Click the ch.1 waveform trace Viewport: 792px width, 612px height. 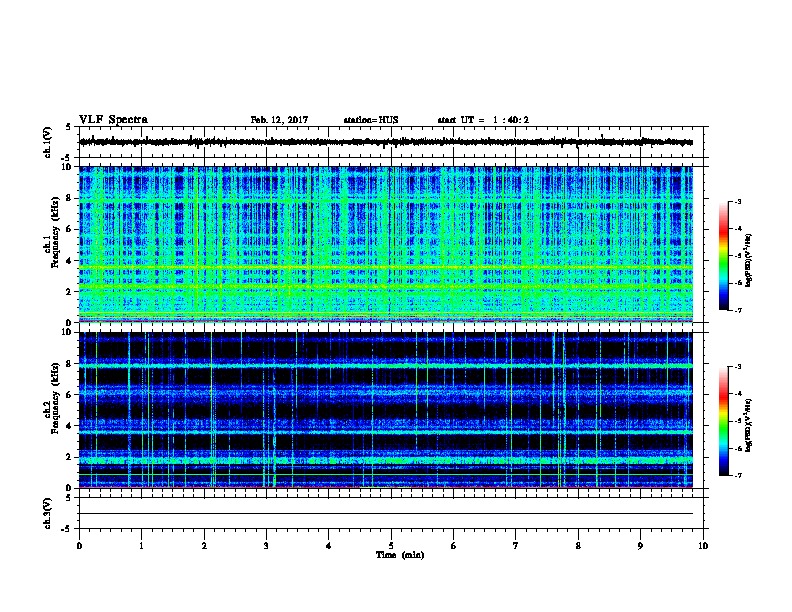(386, 142)
